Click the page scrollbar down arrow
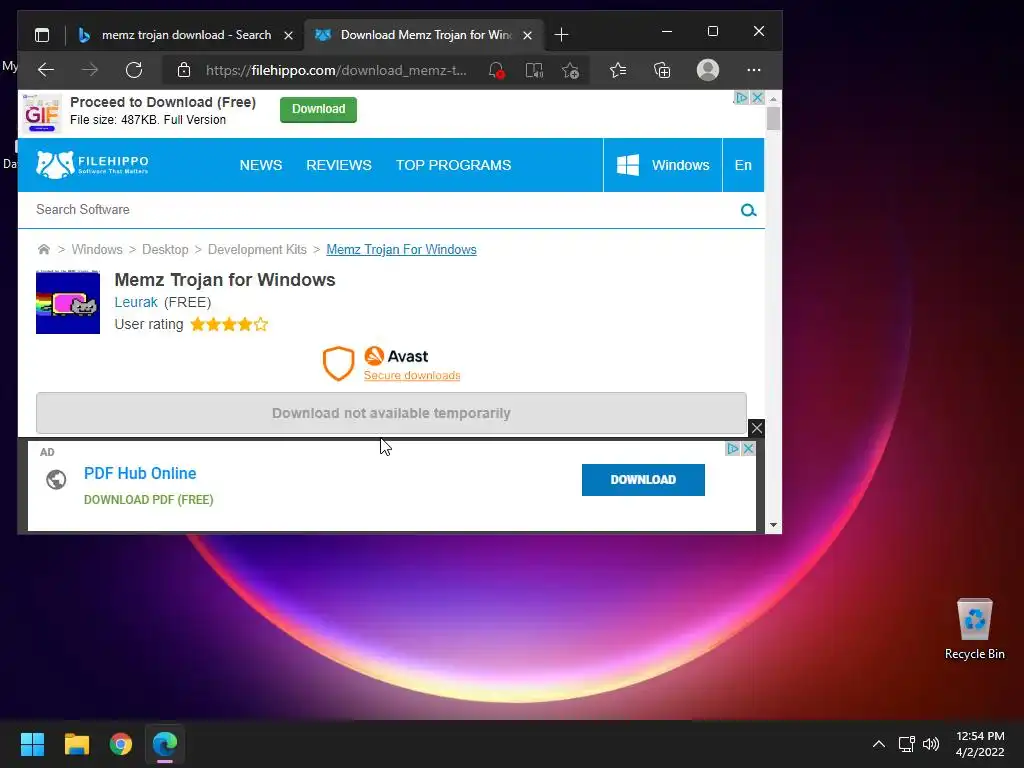 [773, 525]
